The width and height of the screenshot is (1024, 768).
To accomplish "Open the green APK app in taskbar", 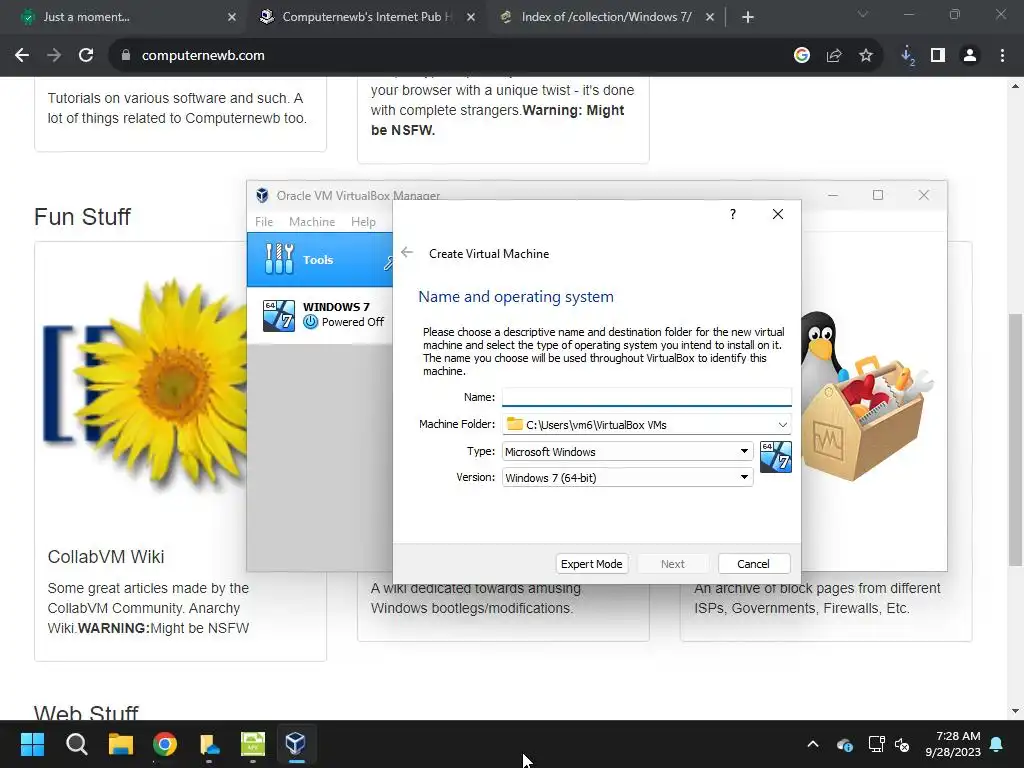I will 252,744.
